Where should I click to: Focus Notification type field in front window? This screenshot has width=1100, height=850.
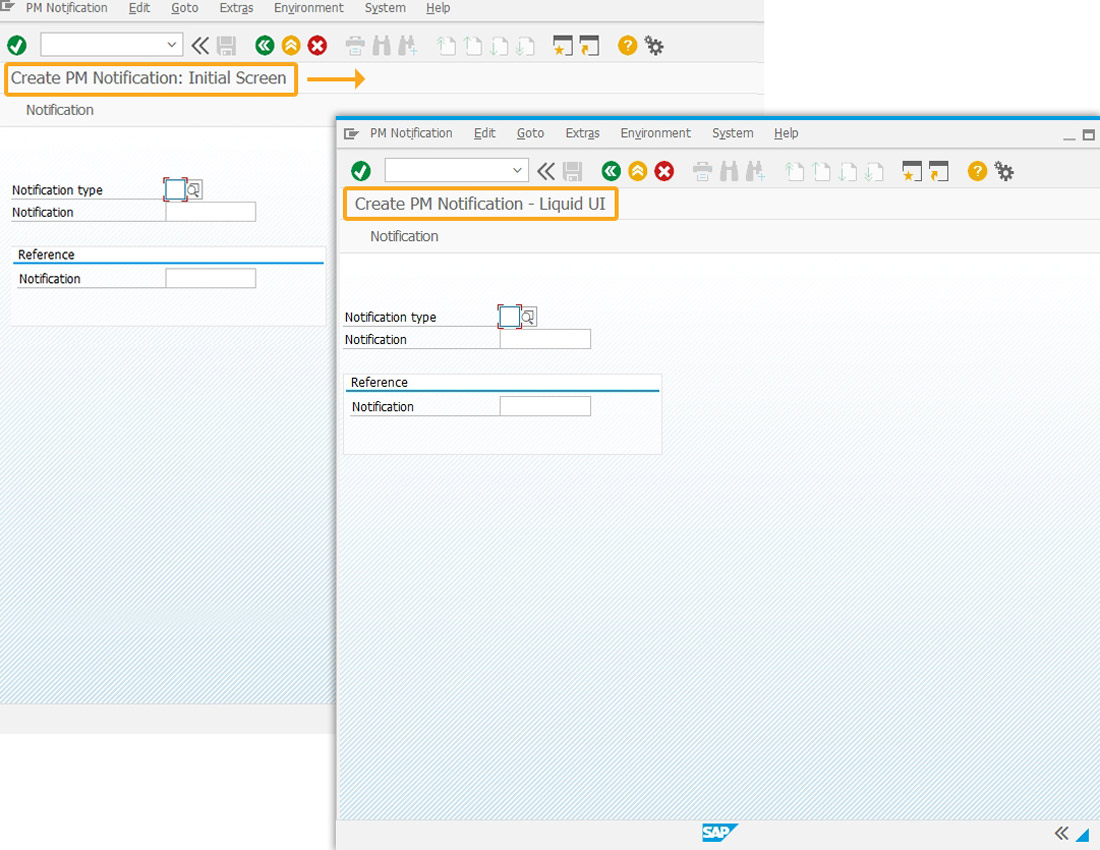pyautogui.click(x=509, y=317)
